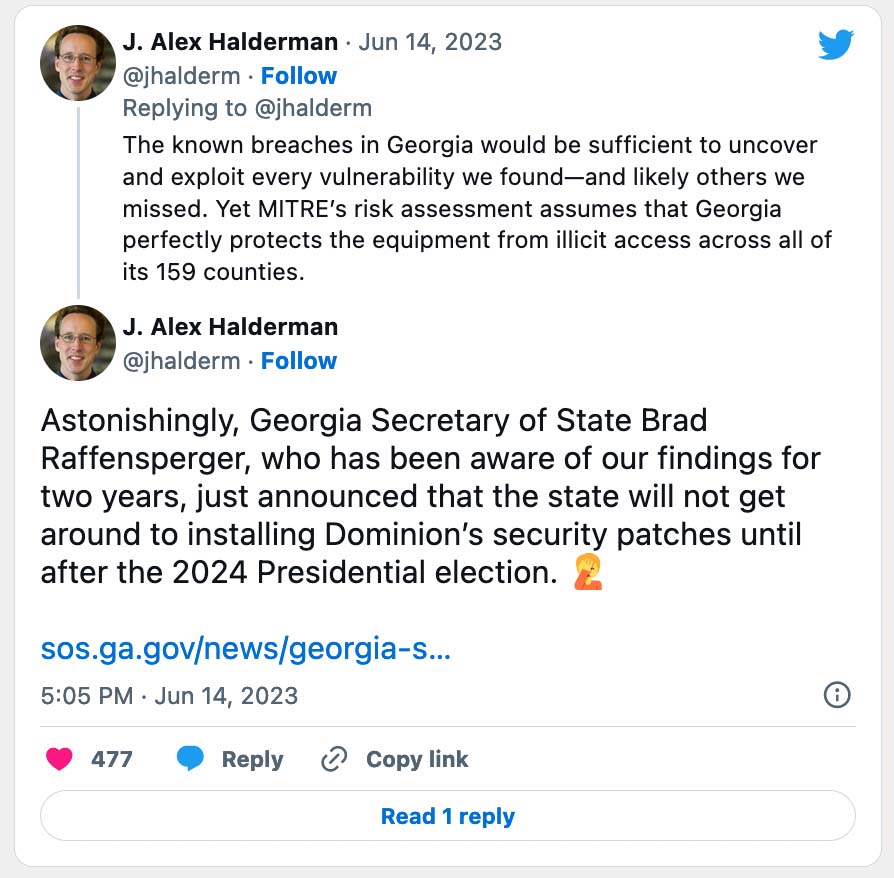Click the Copy link text
This screenshot has width=894, height=878.
click(x=417, y=760)
